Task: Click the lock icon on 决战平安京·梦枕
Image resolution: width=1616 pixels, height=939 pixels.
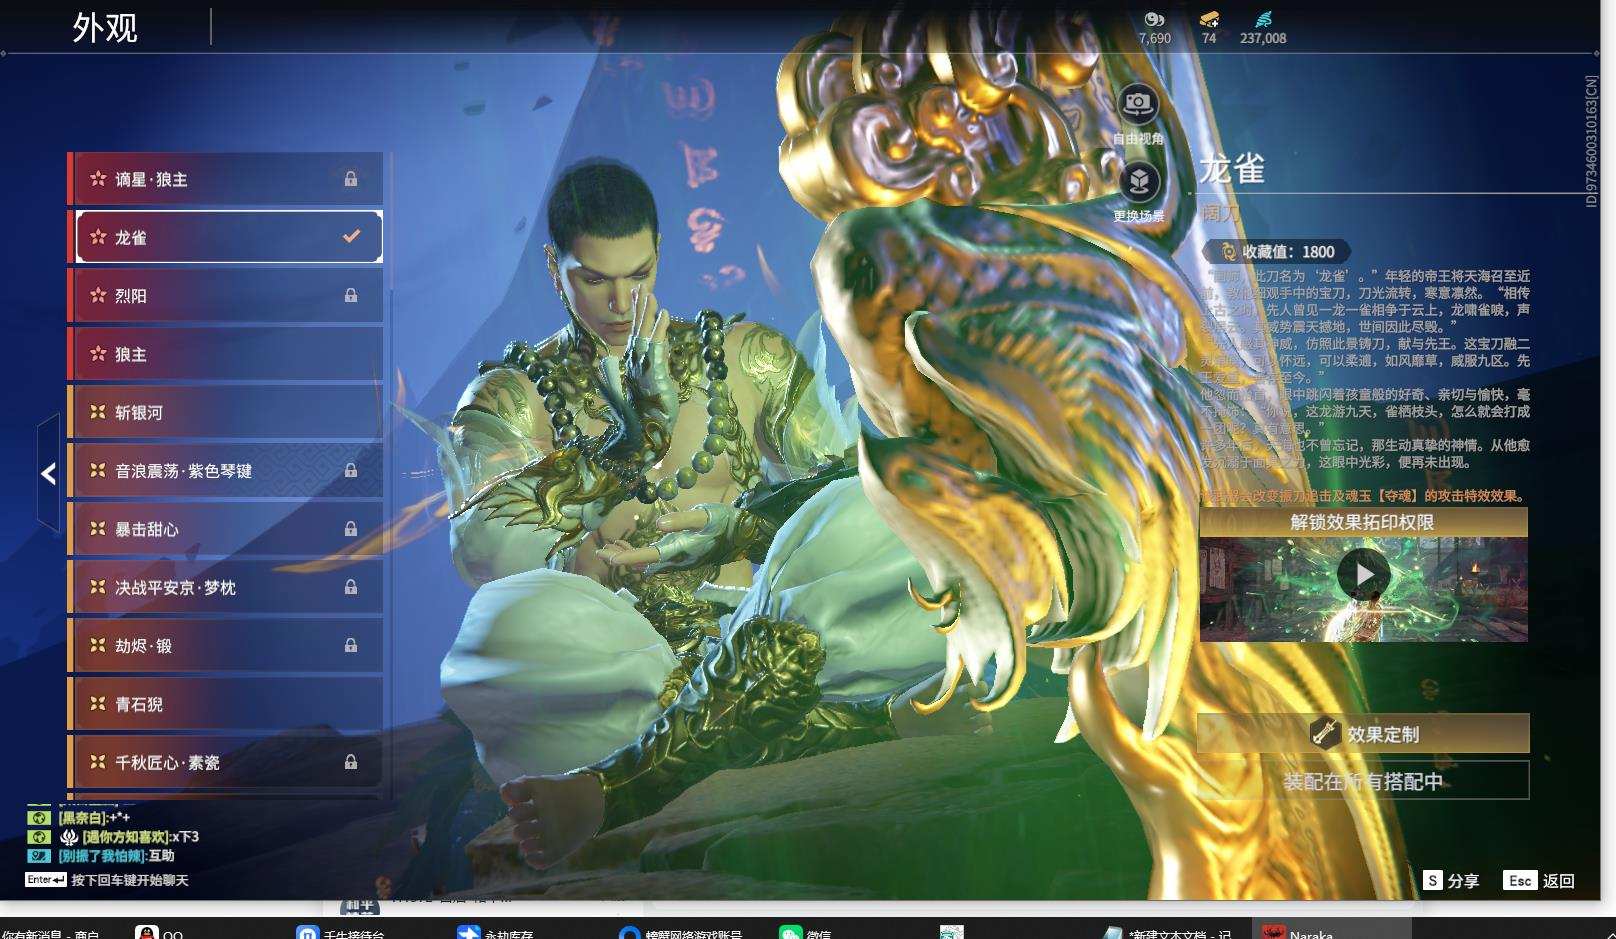Action: [351, 587]
